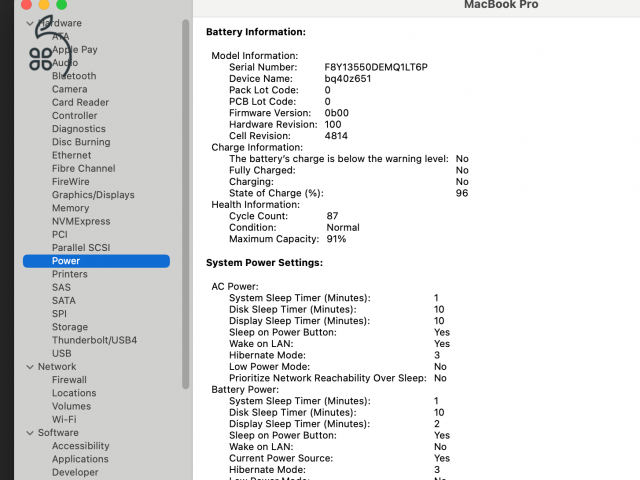The width and height of the screenshot is (640, 480).
Task: Click the Charge Information label
Action: 257,147
